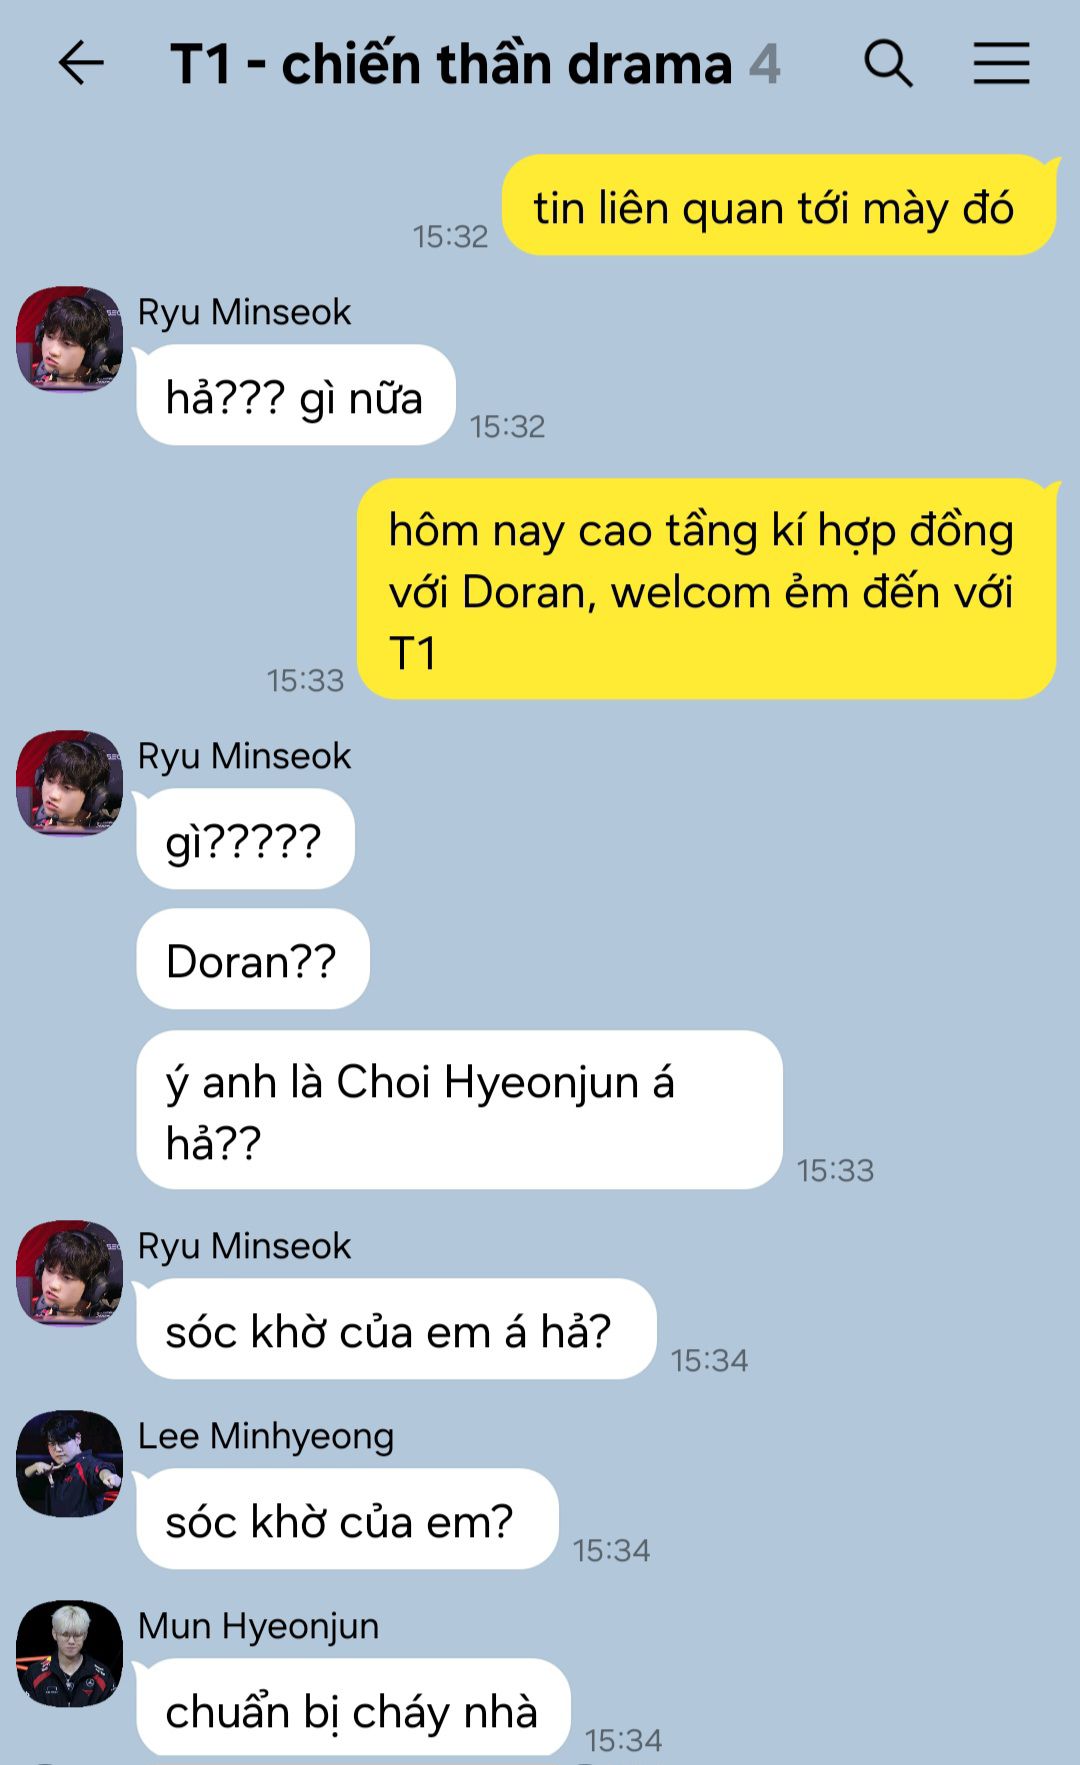Tap the back arrow icon

coord(81,64)
